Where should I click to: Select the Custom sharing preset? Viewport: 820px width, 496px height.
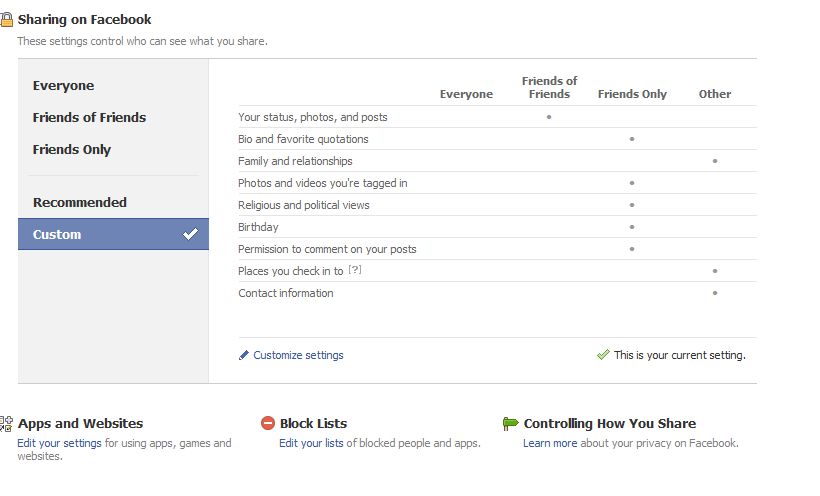pos(113,234)
